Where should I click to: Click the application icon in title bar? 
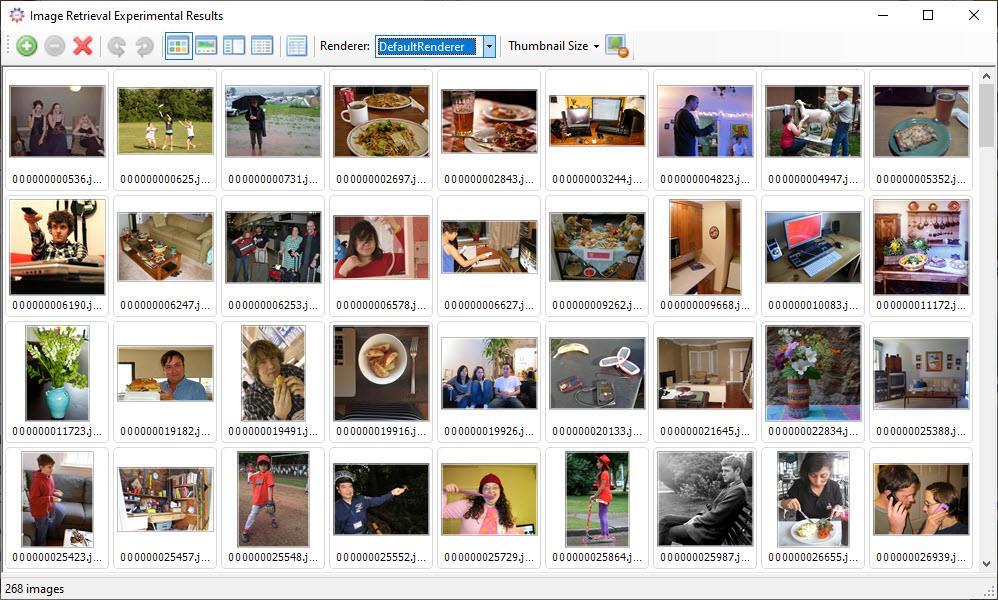point(17,15)
